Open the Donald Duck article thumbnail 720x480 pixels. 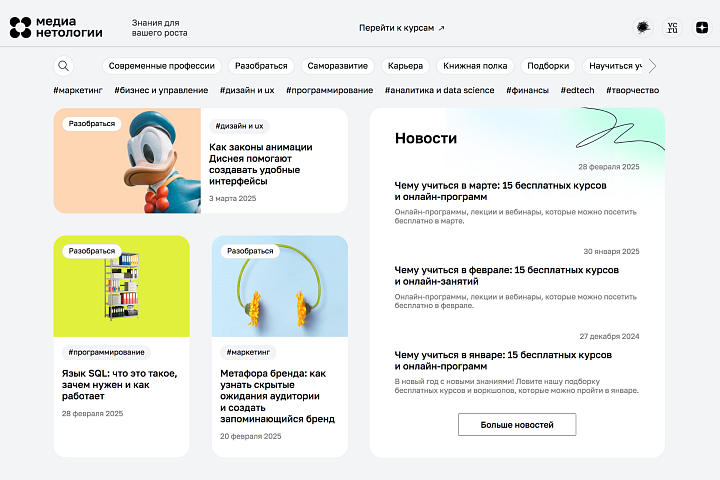127,161
